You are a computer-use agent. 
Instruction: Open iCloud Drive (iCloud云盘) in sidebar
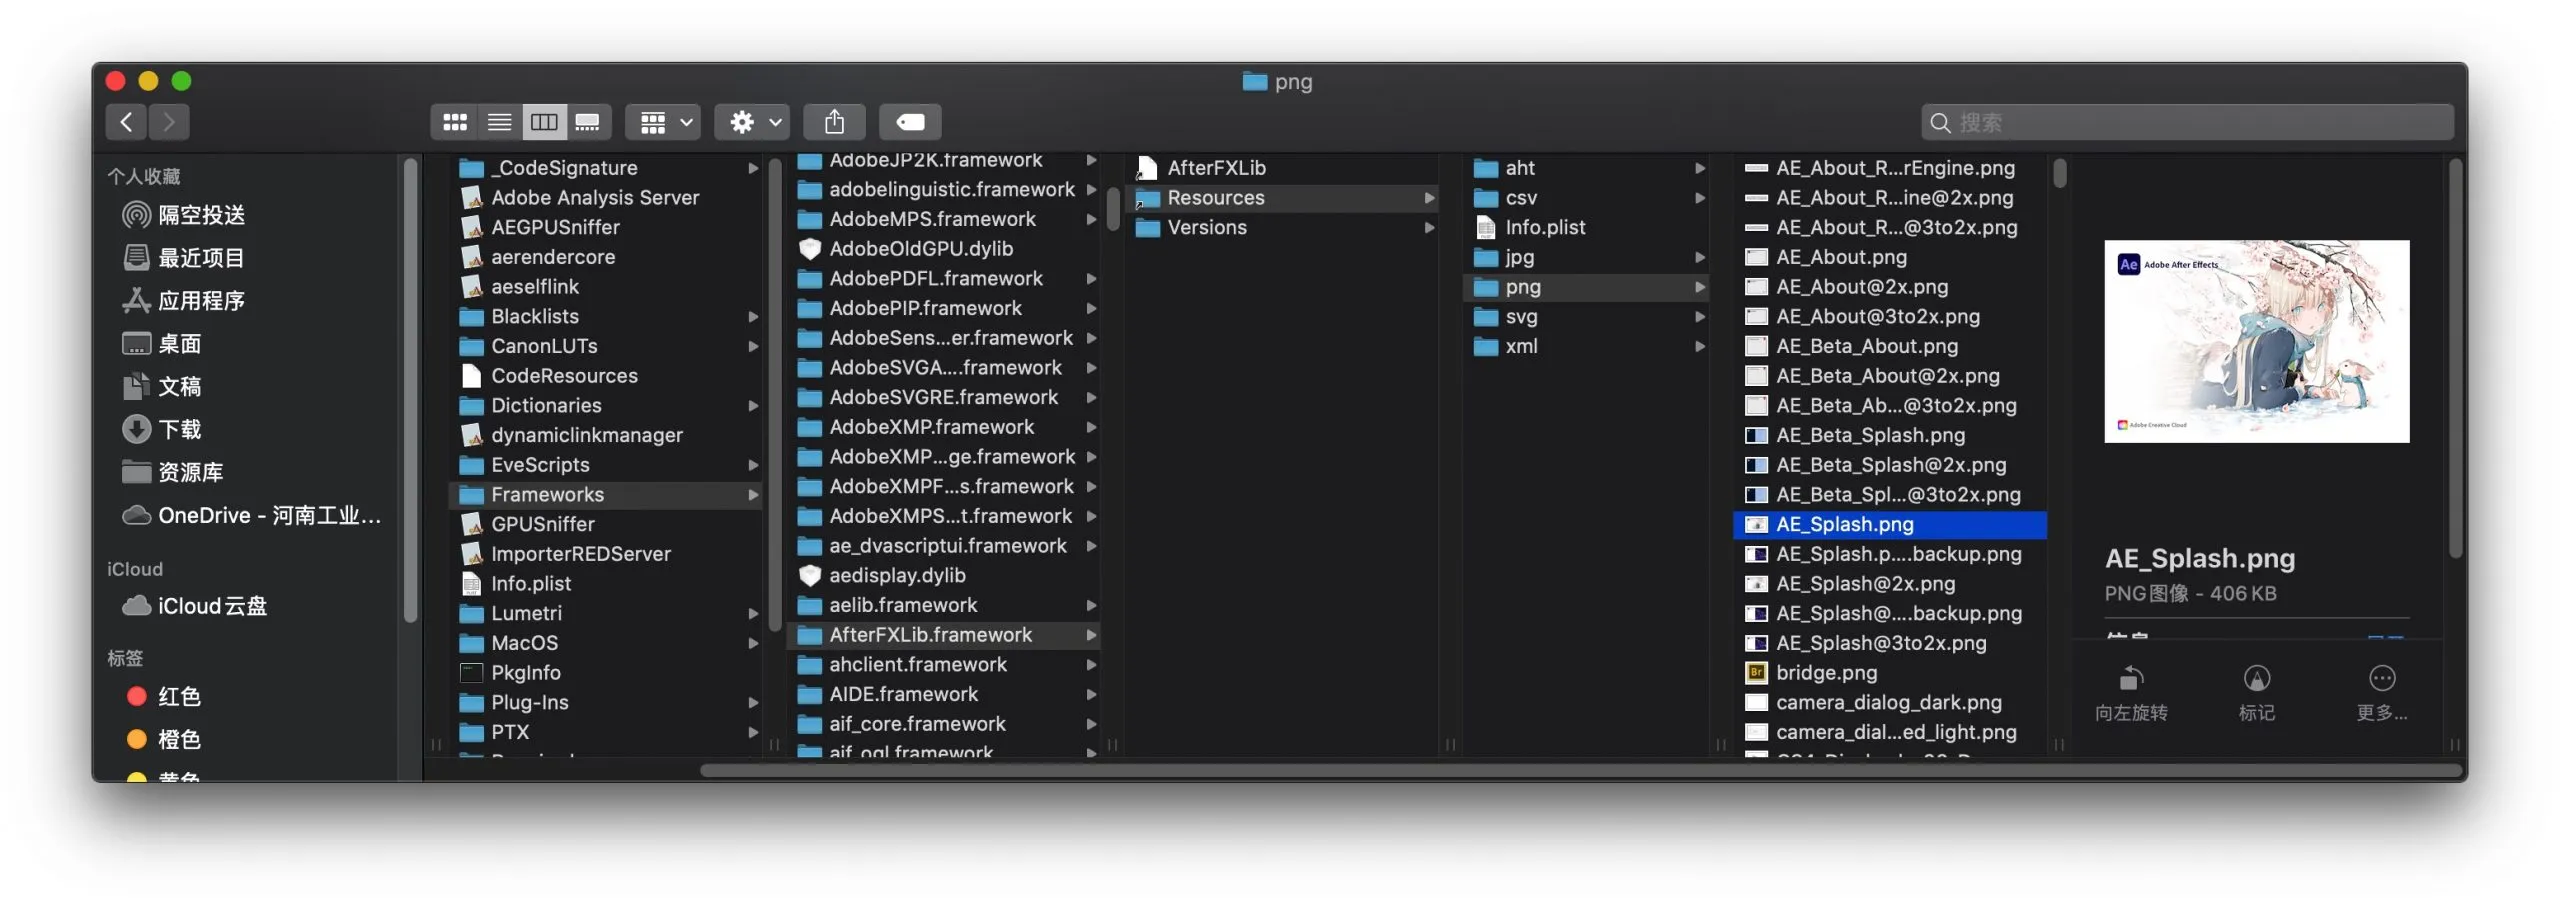pyautogui.click(x=195, y=606)
